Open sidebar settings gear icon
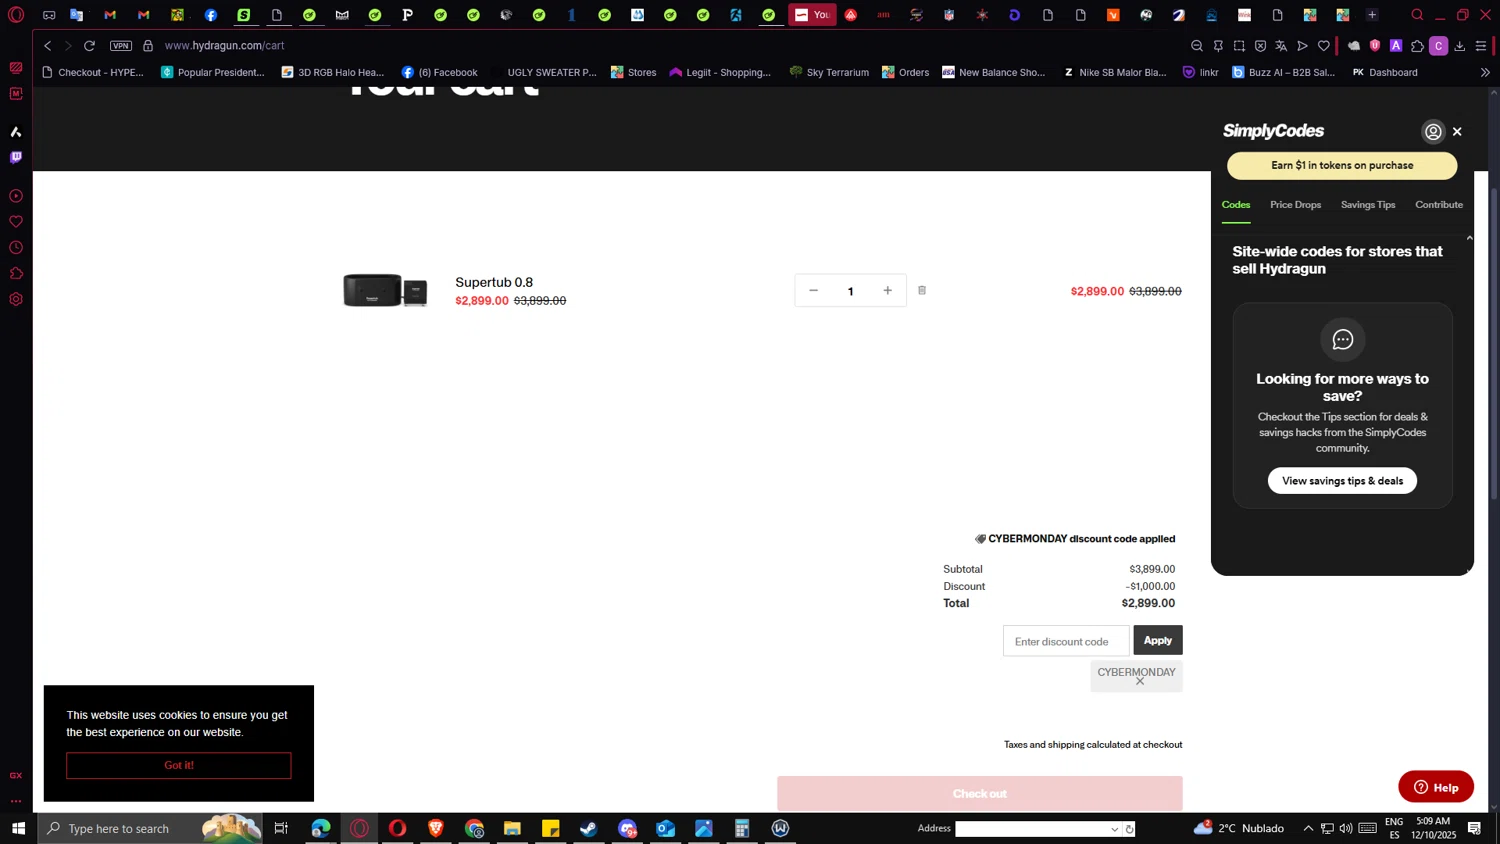The height and width of the screenshot is (844, 1500). pyautogui.click(x=16, y=300)
